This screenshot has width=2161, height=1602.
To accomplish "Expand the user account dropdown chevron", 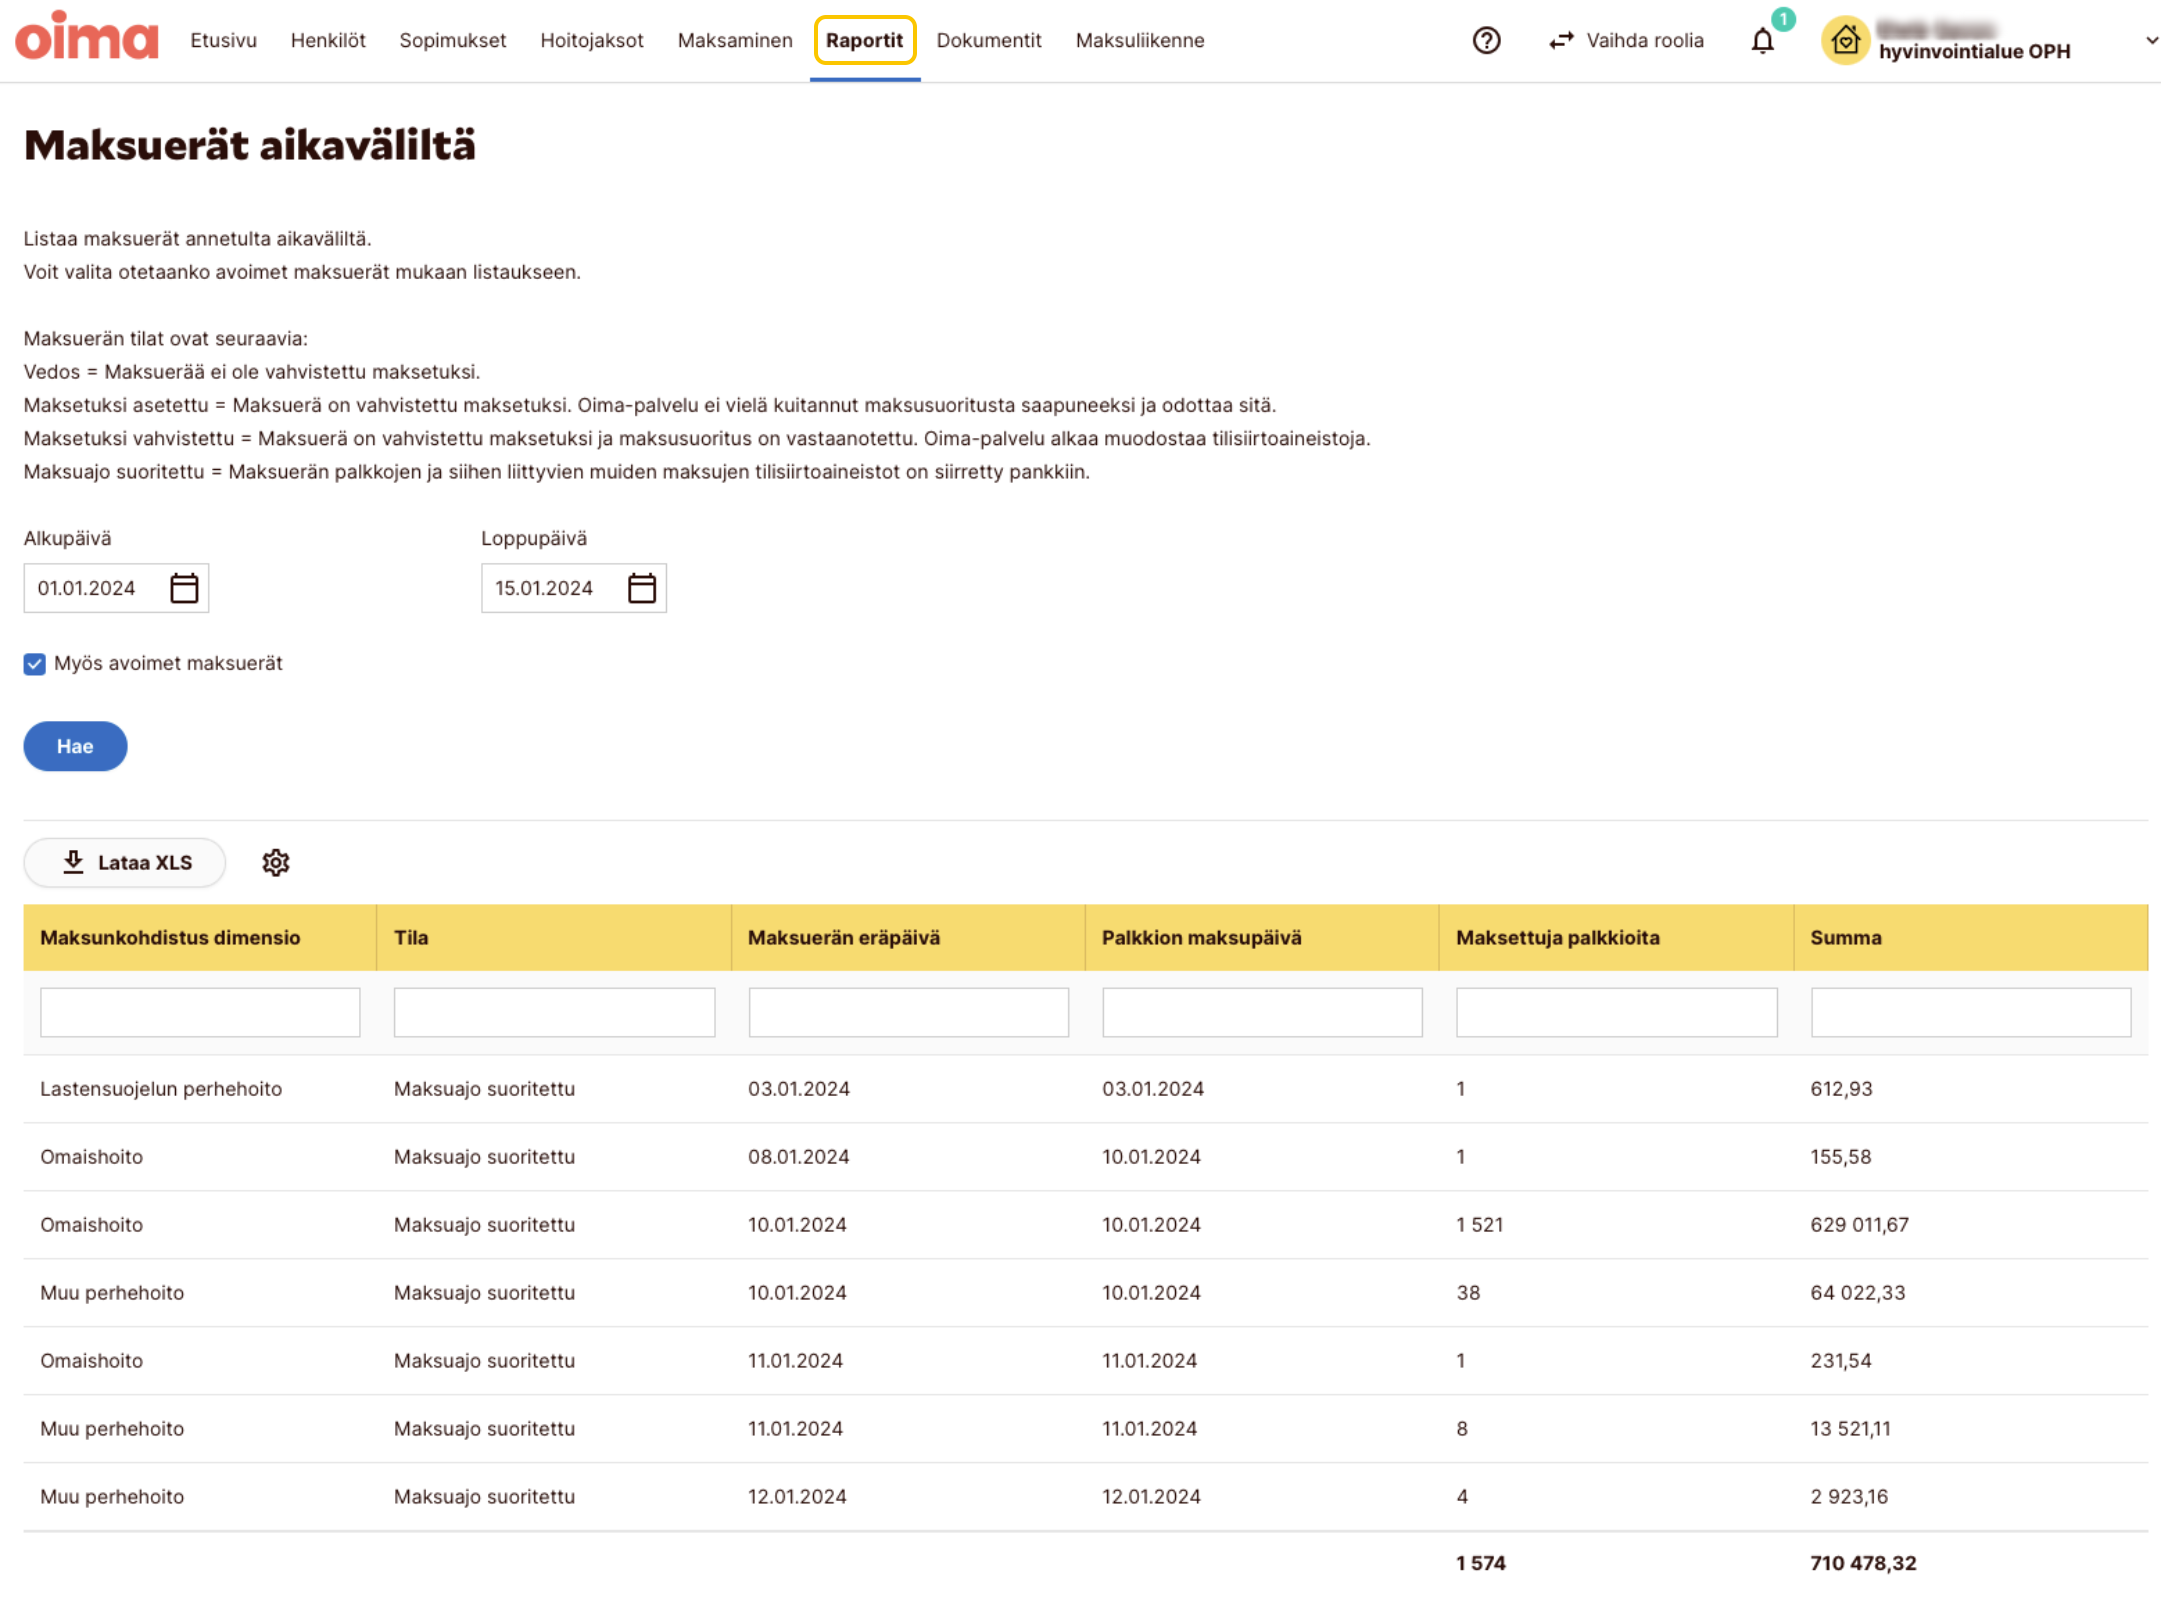I will 2150,41.
